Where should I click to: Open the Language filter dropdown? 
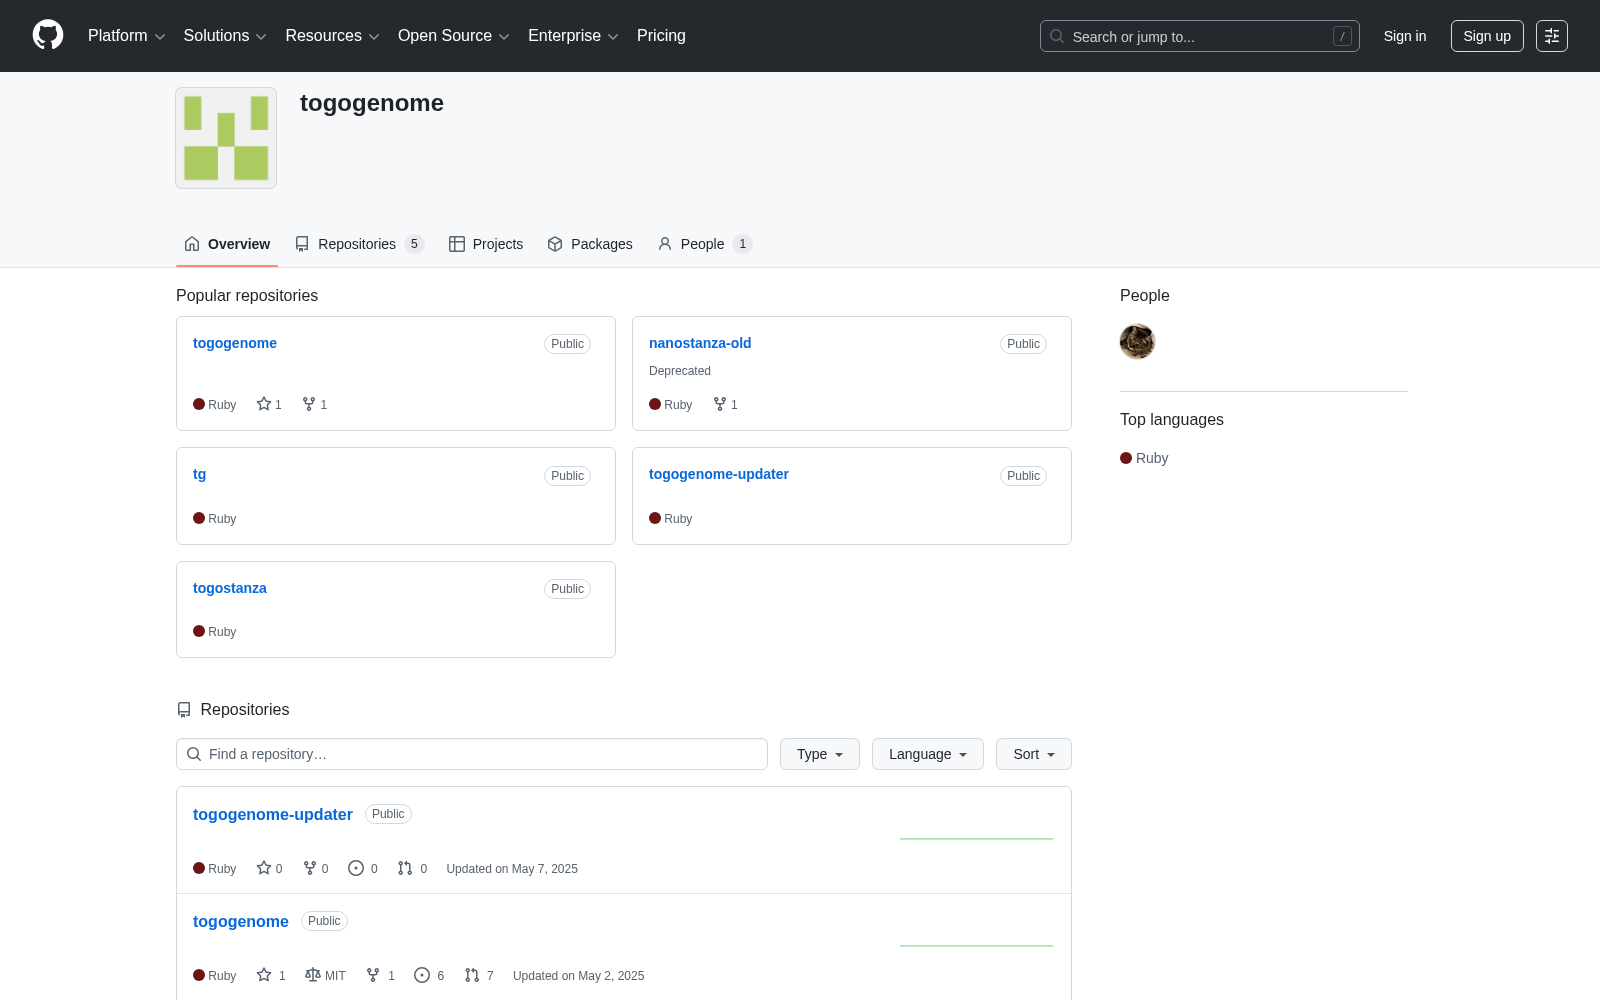coord(928,754)
